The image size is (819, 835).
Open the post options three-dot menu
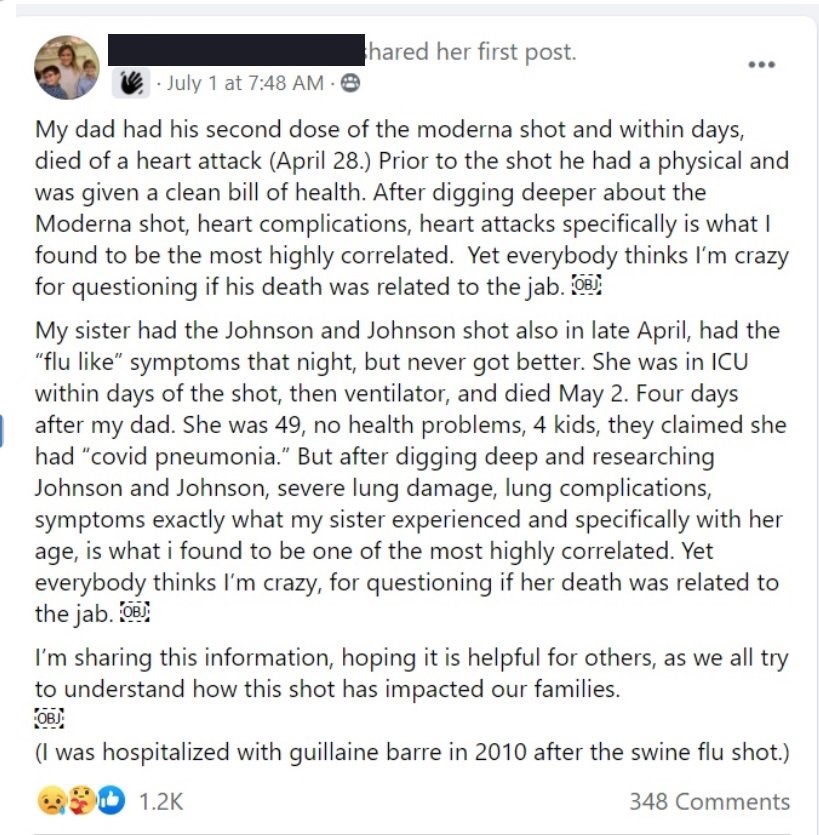pos(761,64)
